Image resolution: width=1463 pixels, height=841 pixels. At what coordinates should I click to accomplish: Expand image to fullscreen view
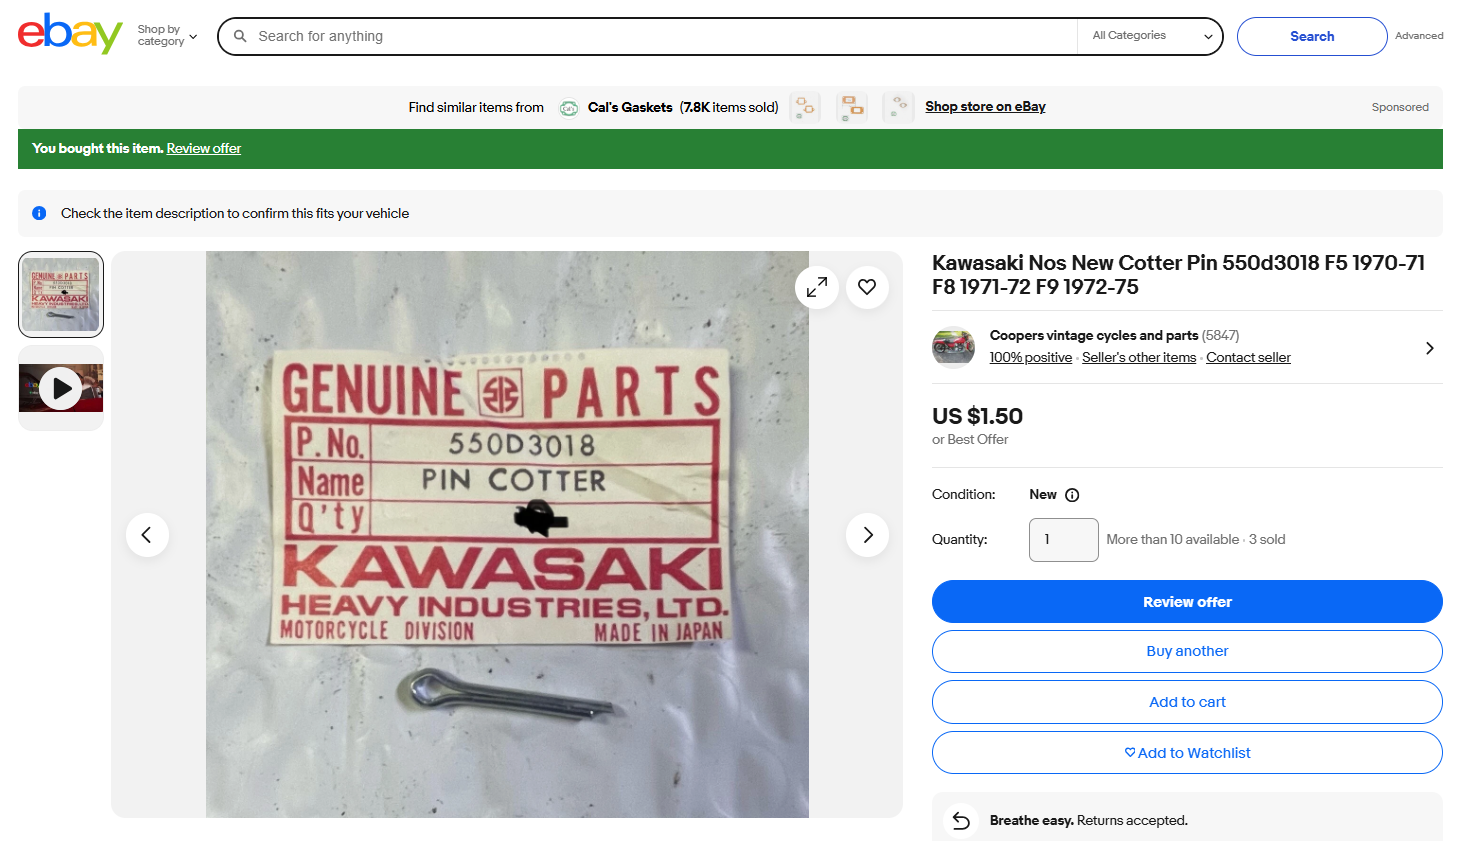pos(817,287)
